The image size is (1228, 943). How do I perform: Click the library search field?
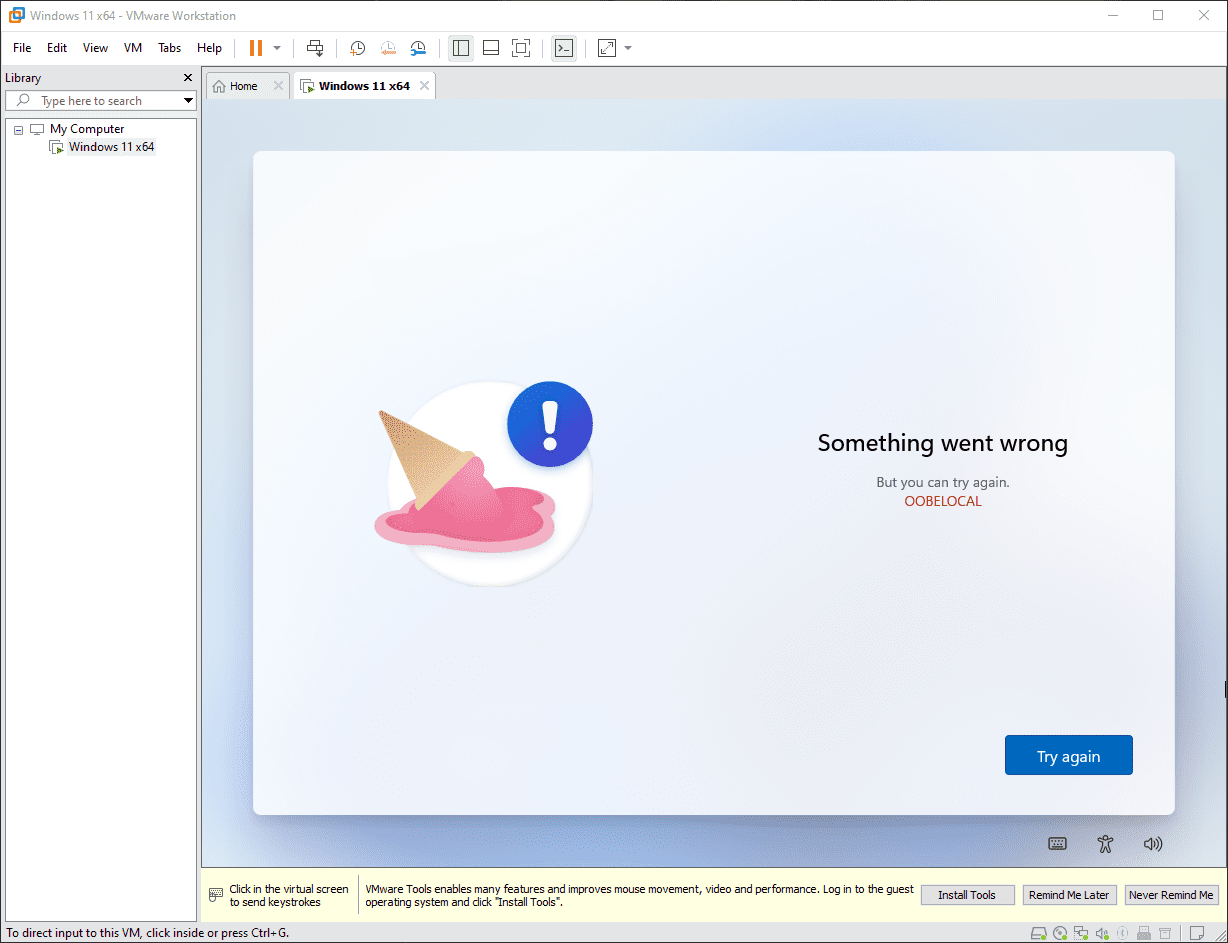tap(101, 101)
